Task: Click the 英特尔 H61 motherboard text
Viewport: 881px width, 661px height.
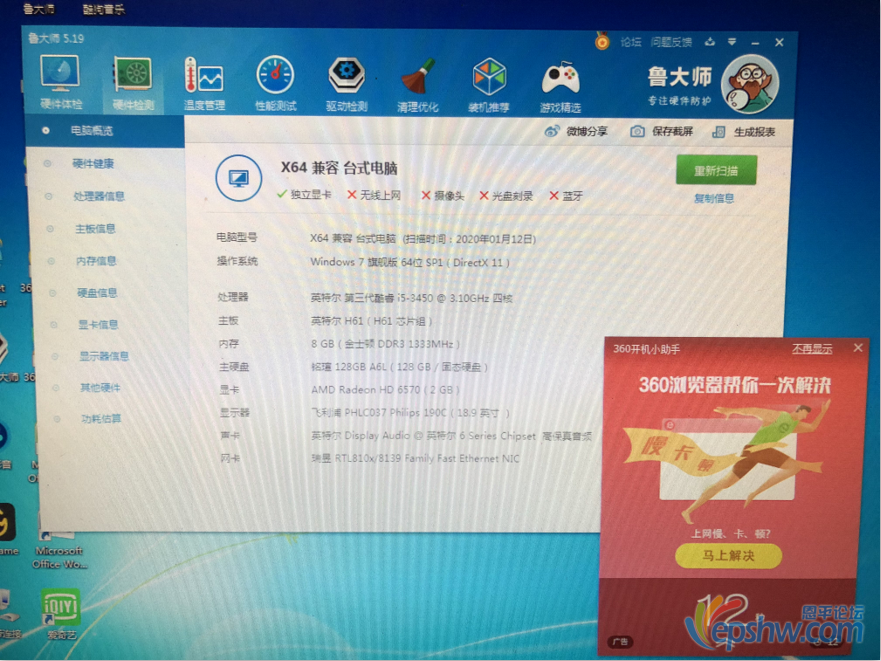Action: tap(371, 321)
